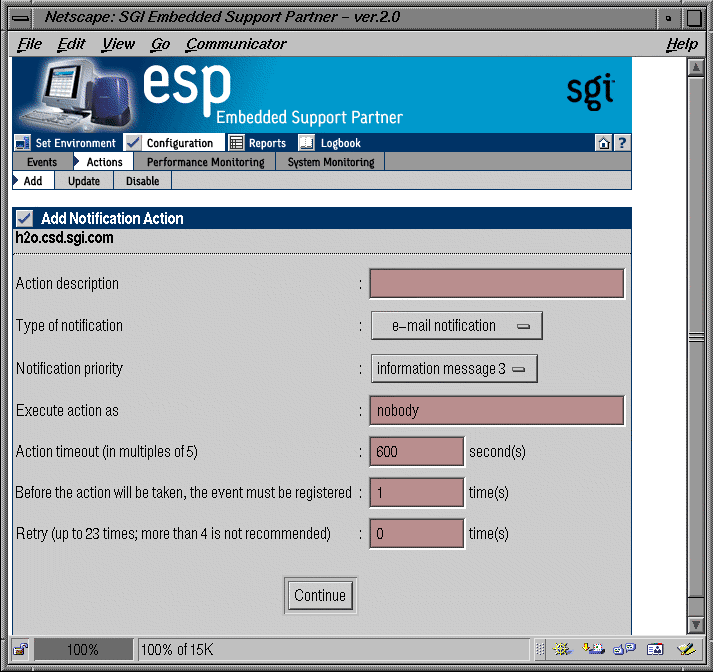Click the 100% of 15K status text
The image size is (713, 672).
[x=177, y=650]
